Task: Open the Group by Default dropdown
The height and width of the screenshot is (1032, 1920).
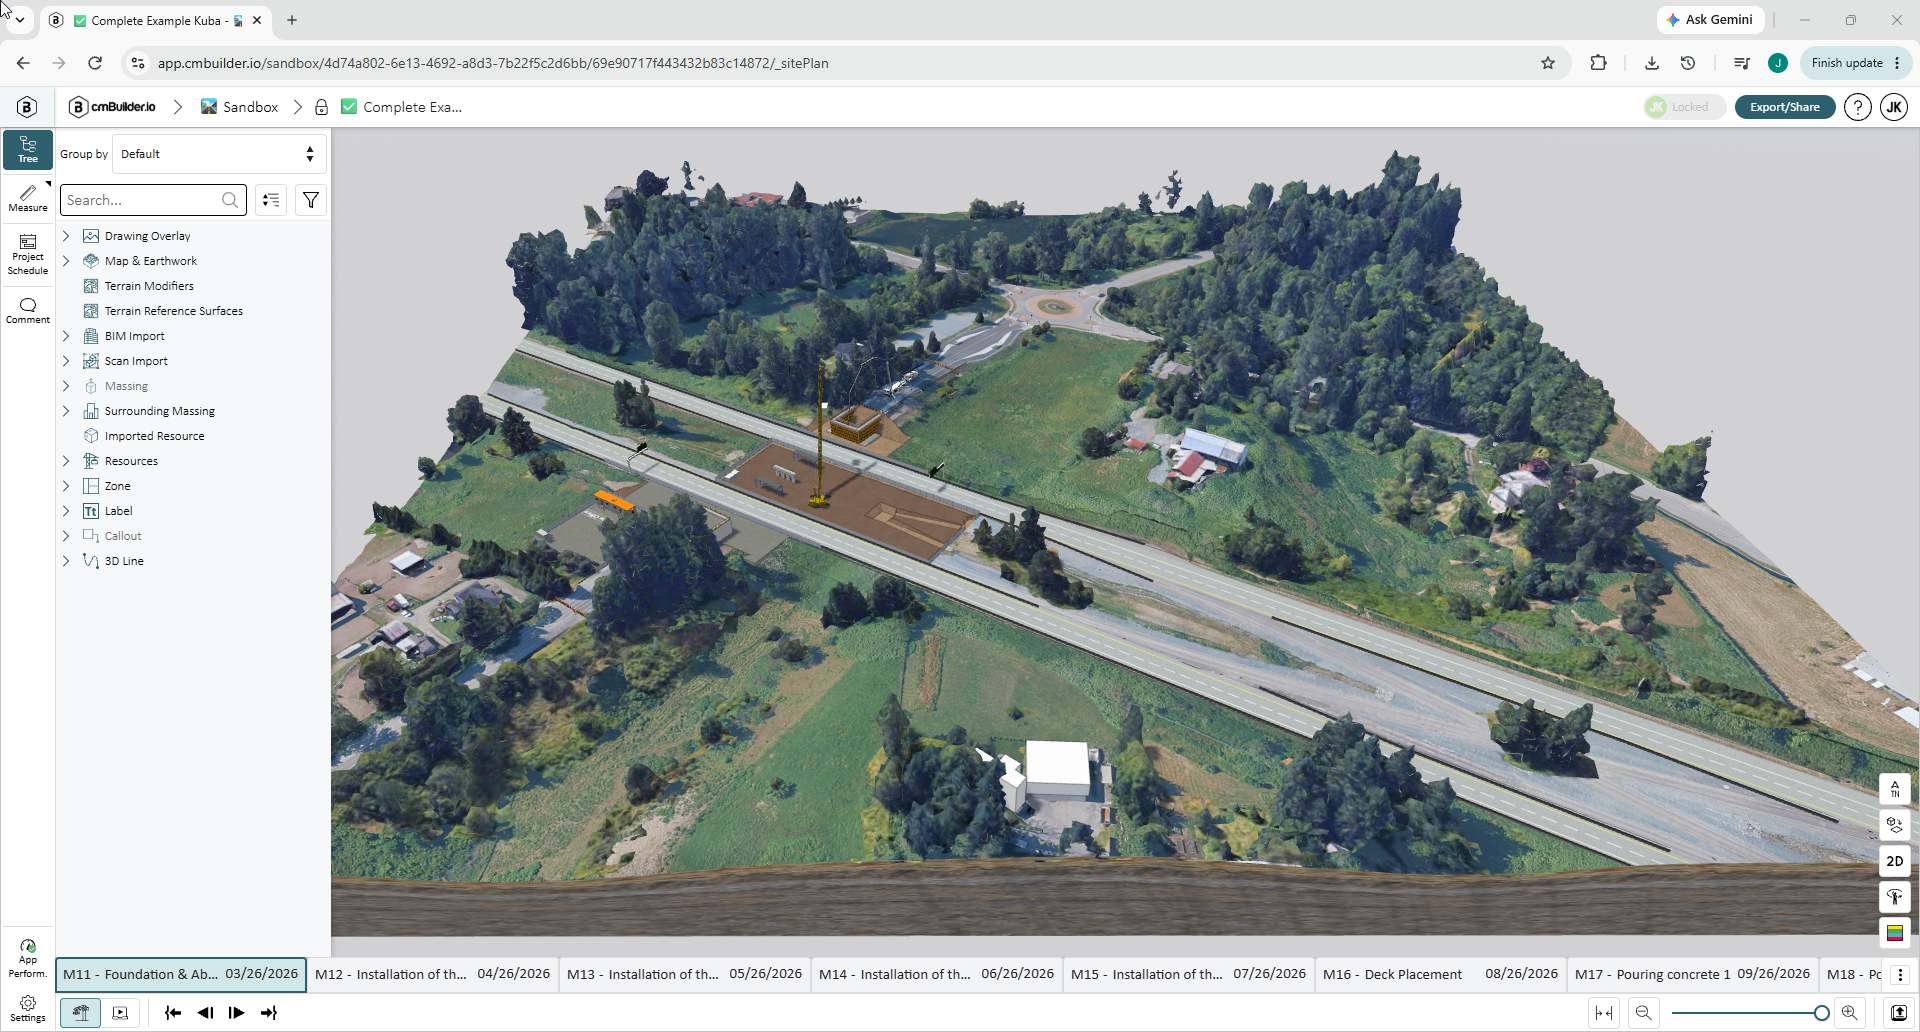Action: click(219, 154)
